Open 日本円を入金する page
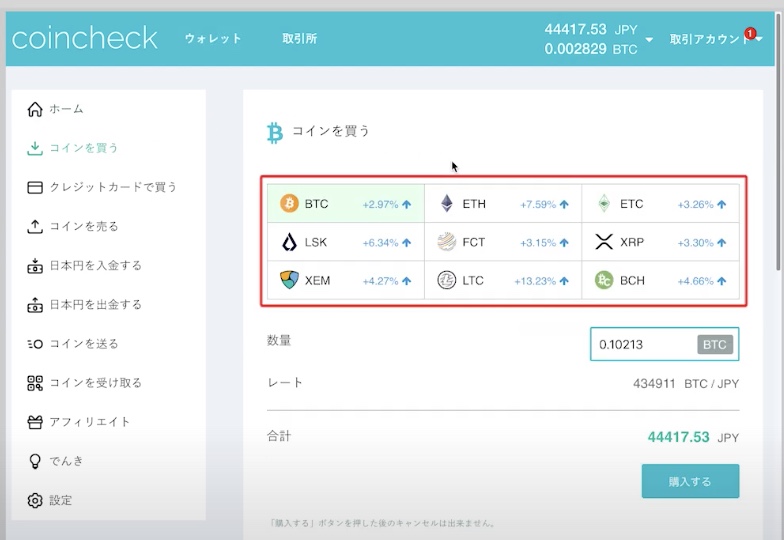Image resolution: width=784 pixels, height=540 pixels. pos(96,266)
